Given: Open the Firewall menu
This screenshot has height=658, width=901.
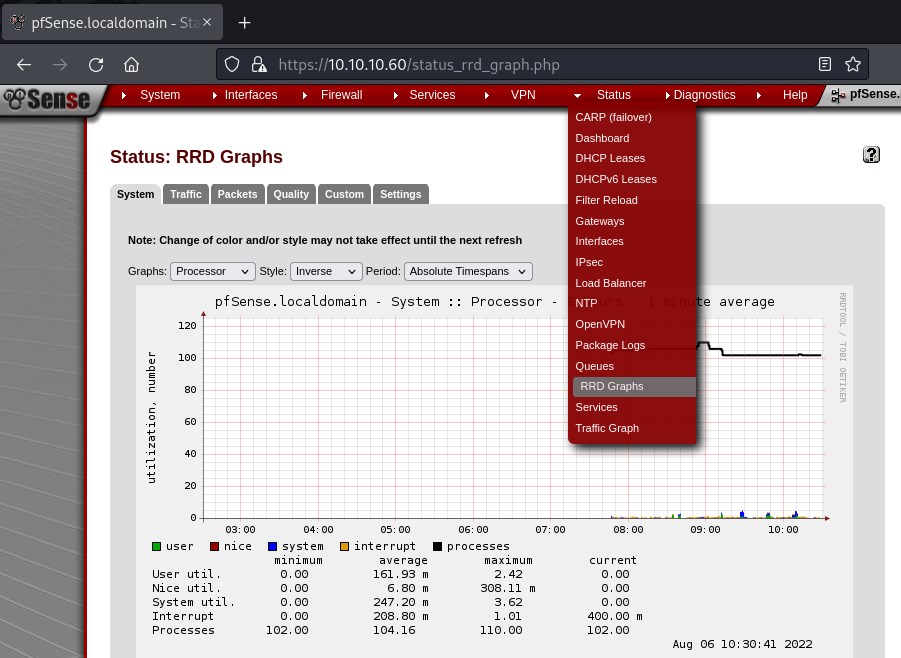Looking at the screenshot, I should click(341, 95).
